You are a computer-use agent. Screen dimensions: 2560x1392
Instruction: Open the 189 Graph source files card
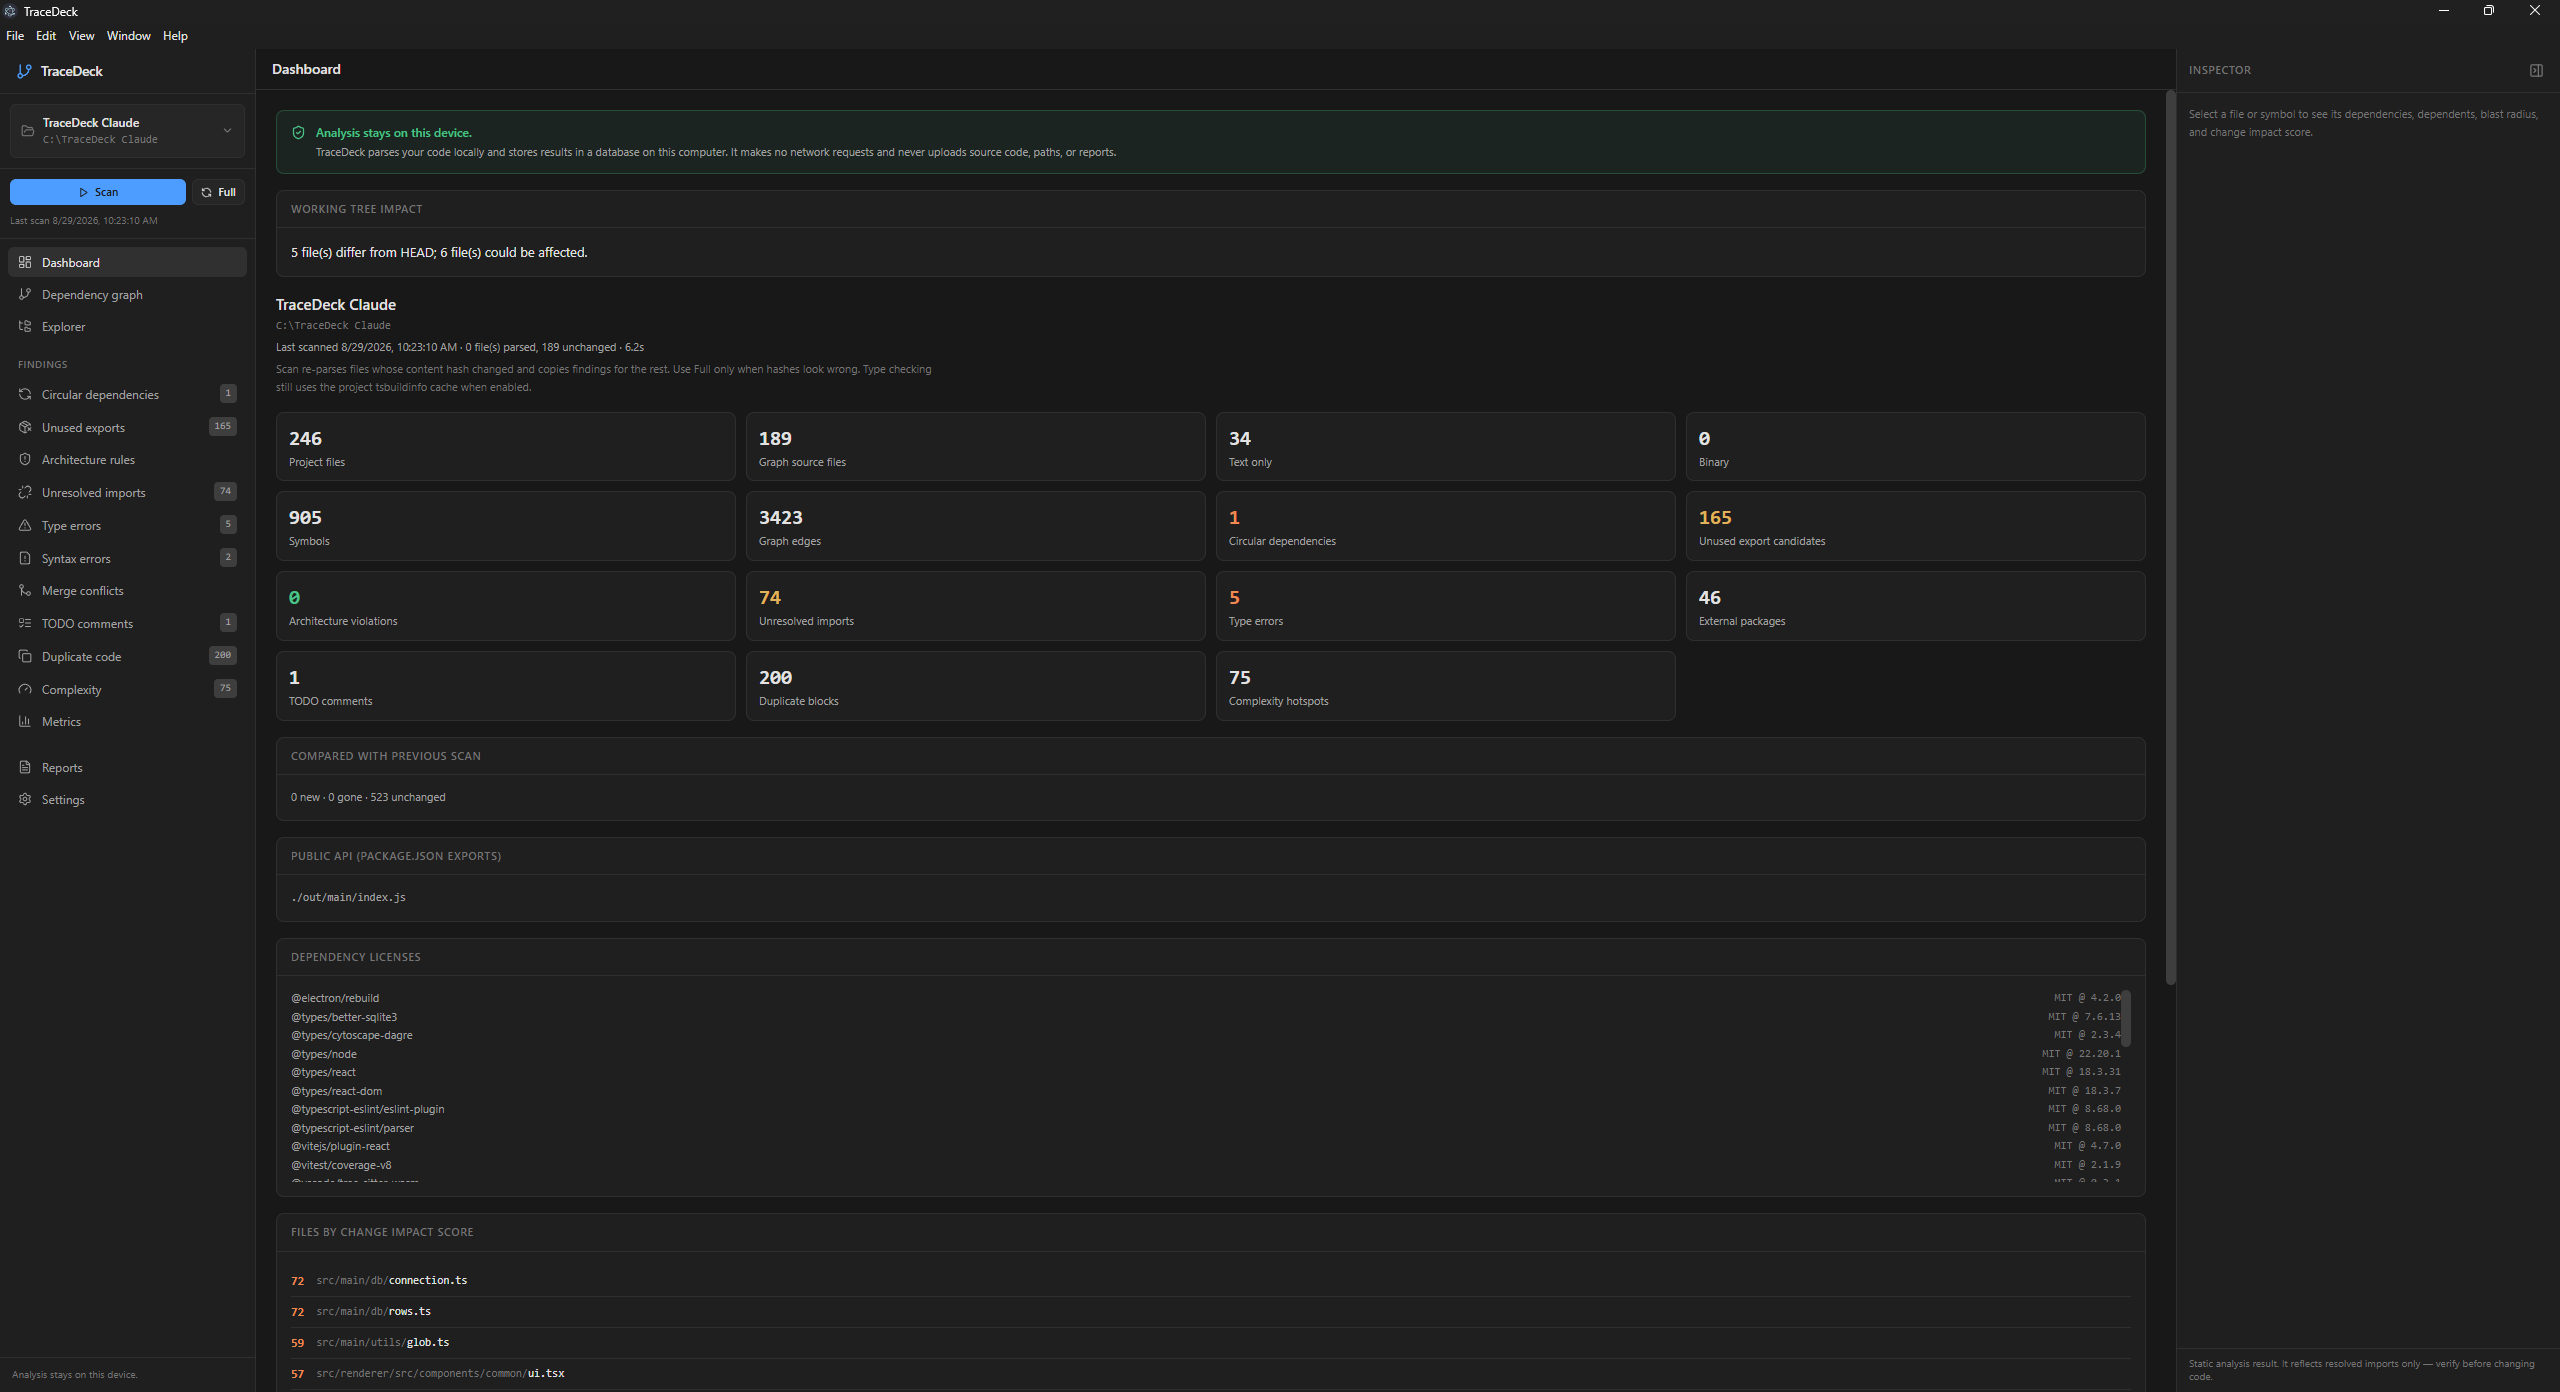975,447
